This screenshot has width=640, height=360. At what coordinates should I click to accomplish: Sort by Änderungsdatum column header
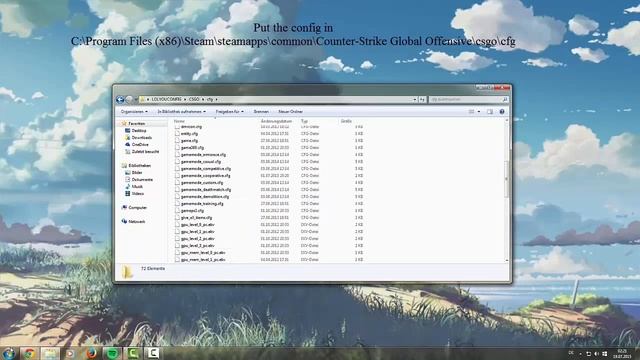click(x=276, y=121)
